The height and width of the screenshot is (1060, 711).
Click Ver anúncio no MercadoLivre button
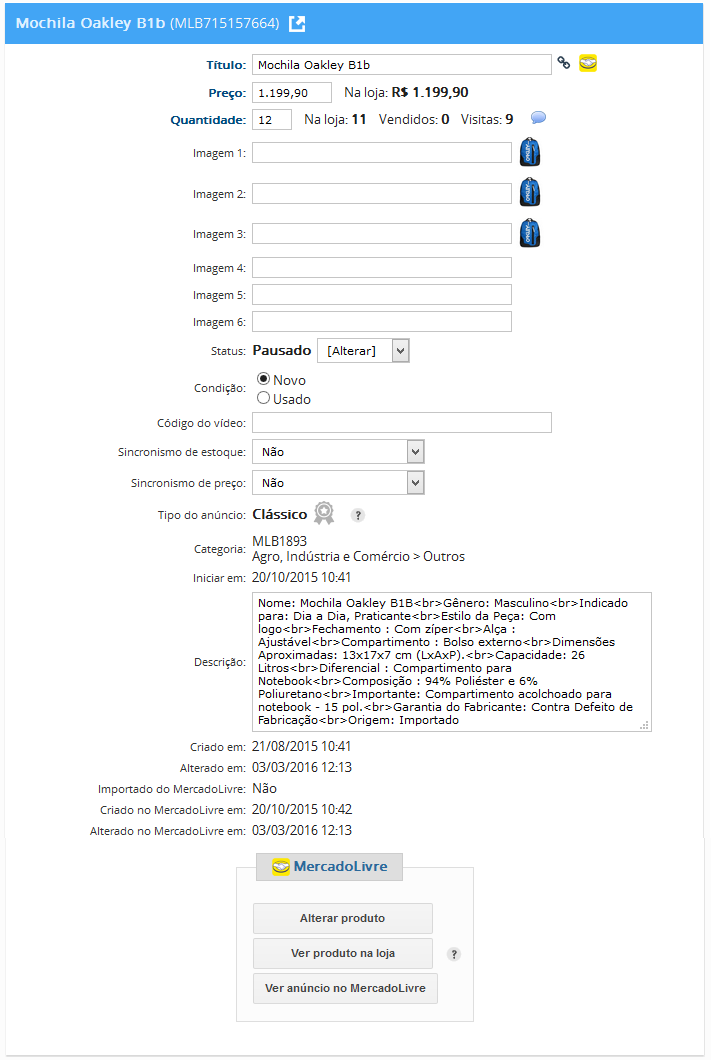[345, 988]
